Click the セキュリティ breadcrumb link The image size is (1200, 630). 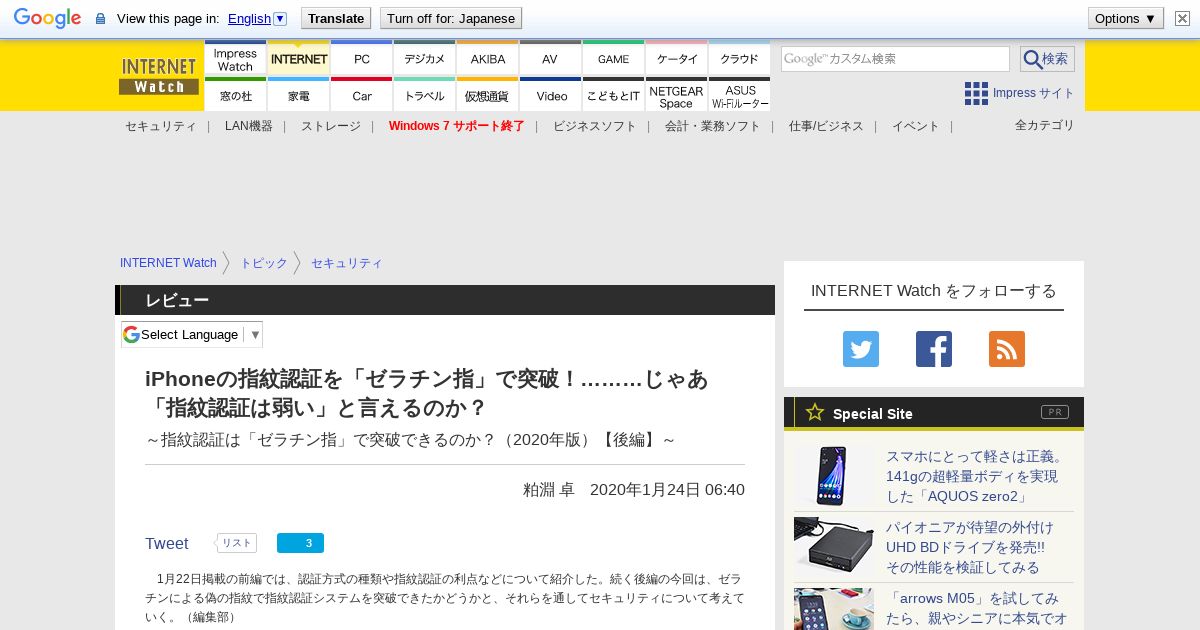pos(347,263)
